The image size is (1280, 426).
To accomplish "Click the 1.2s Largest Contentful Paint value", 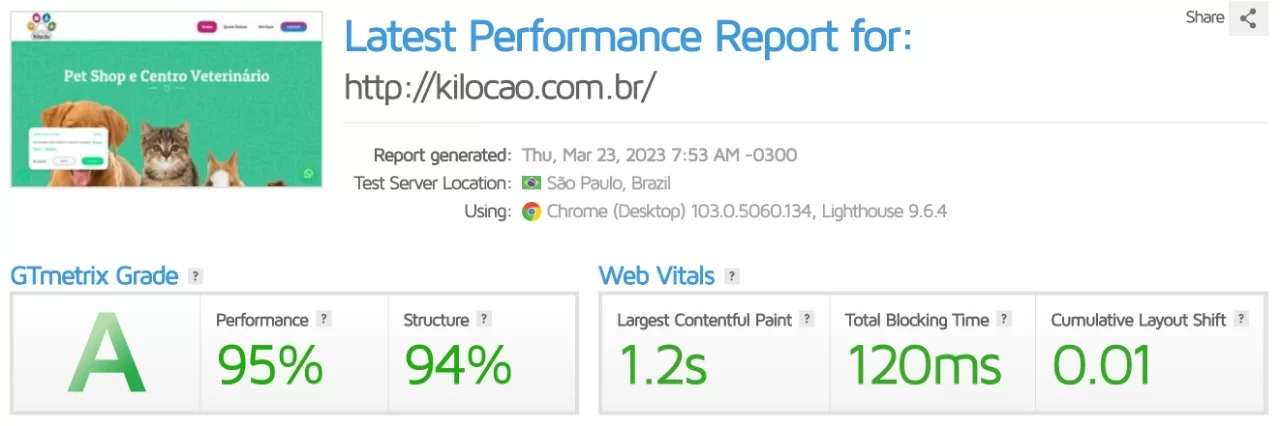I will (662, 365).
